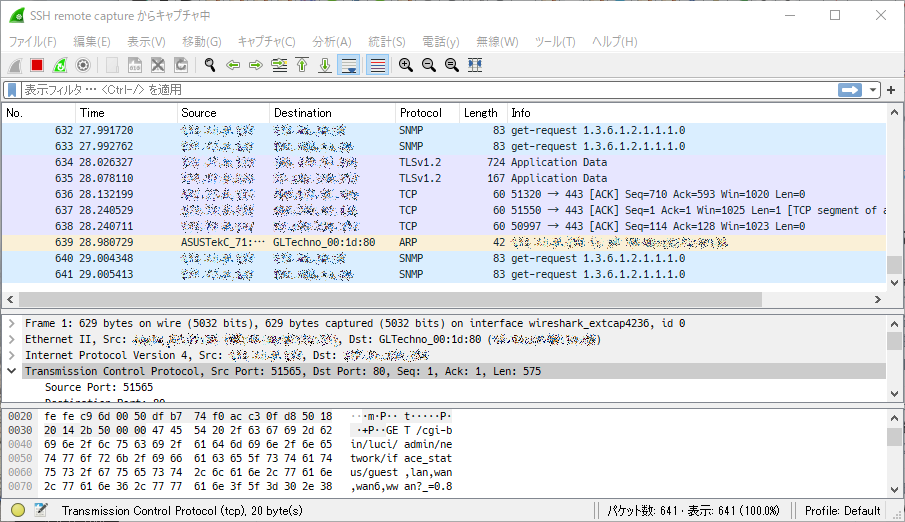The height and width of the screenshot is (522, 905).
Task: Sort packets by No. column header
Action: pos(38,113)
